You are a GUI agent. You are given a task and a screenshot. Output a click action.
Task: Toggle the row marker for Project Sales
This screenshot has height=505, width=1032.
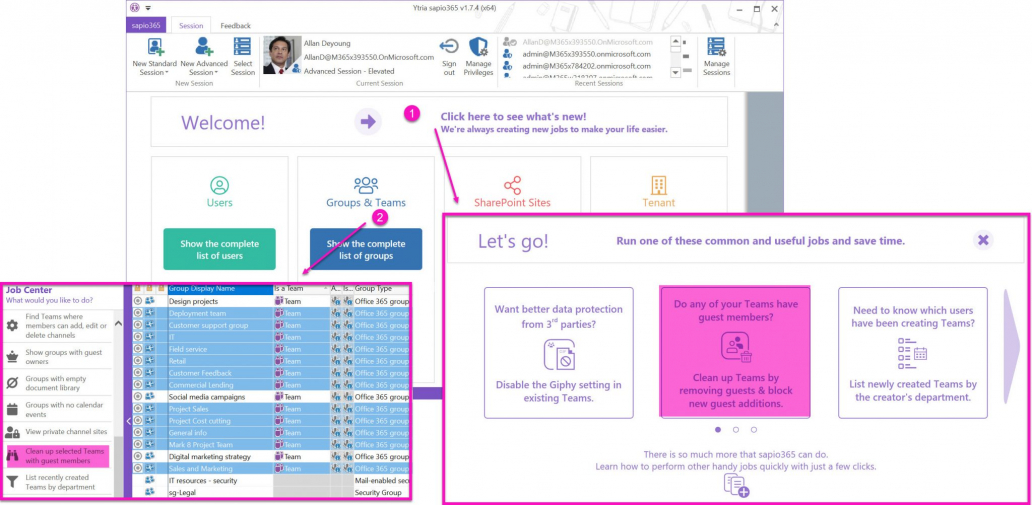pyautogui.click(x=138, y=409)
